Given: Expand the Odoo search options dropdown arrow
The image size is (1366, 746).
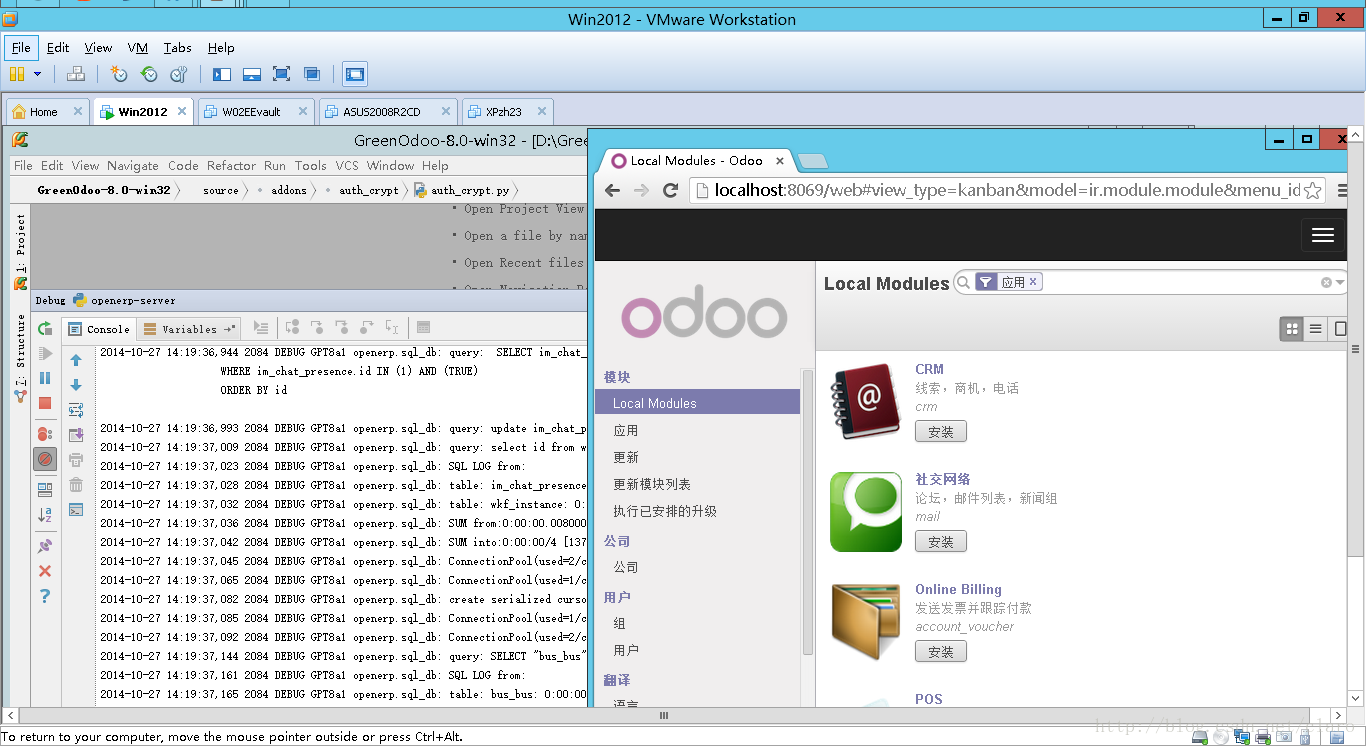Looking at the screenshot, I should (x=1342, y=283).
